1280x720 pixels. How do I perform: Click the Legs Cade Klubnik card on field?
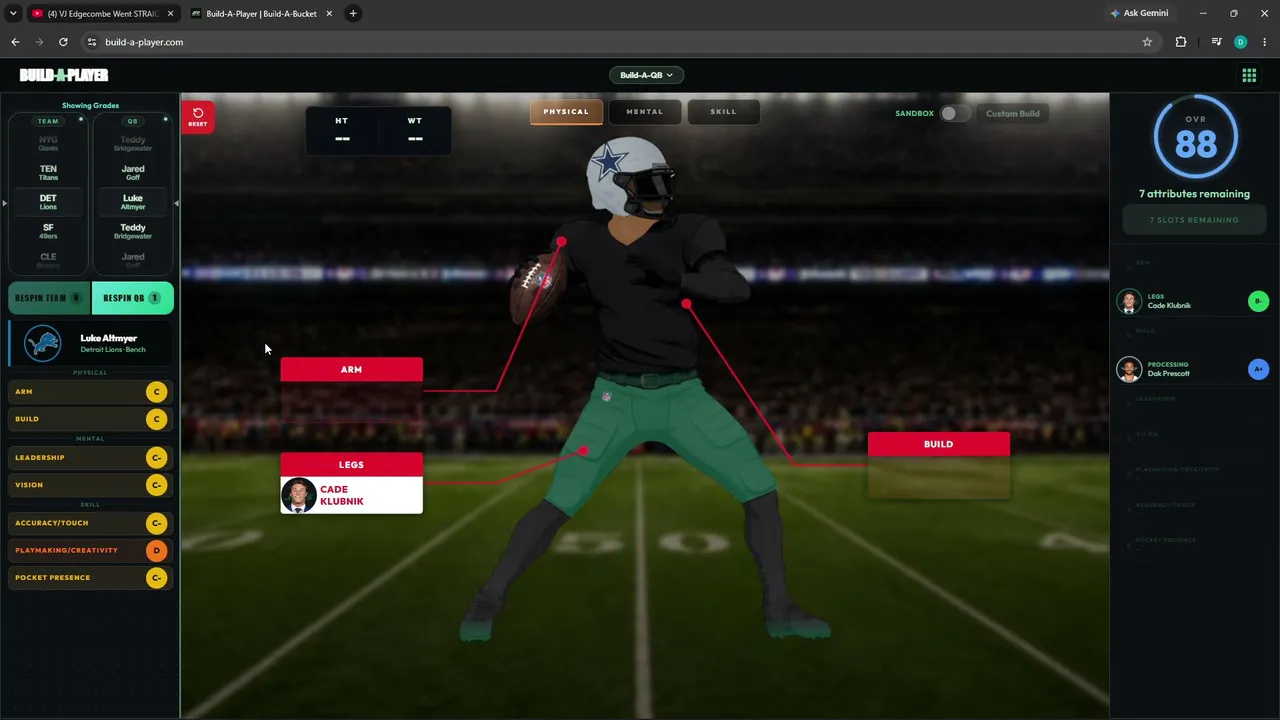pyautogui.click(x=351, y=483)
